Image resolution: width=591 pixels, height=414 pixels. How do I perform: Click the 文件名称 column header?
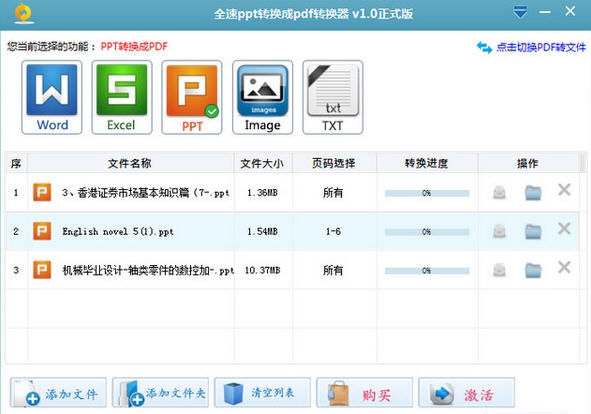130,163
